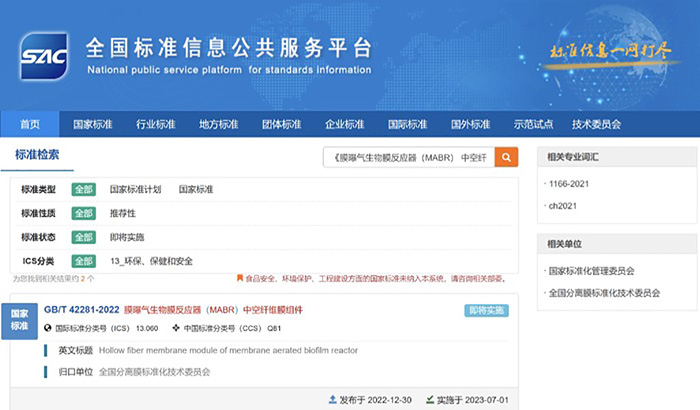The image size is (700, 410).
Task: Open the 团体标准 navigation menu
Action: (282, 124)
